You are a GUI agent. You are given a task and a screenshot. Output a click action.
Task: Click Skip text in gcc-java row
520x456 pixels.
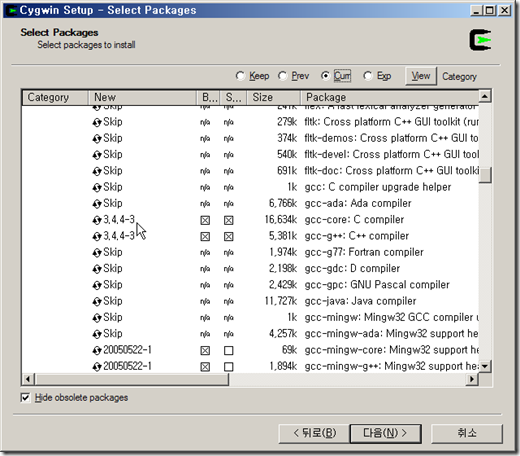coord(113,301)
